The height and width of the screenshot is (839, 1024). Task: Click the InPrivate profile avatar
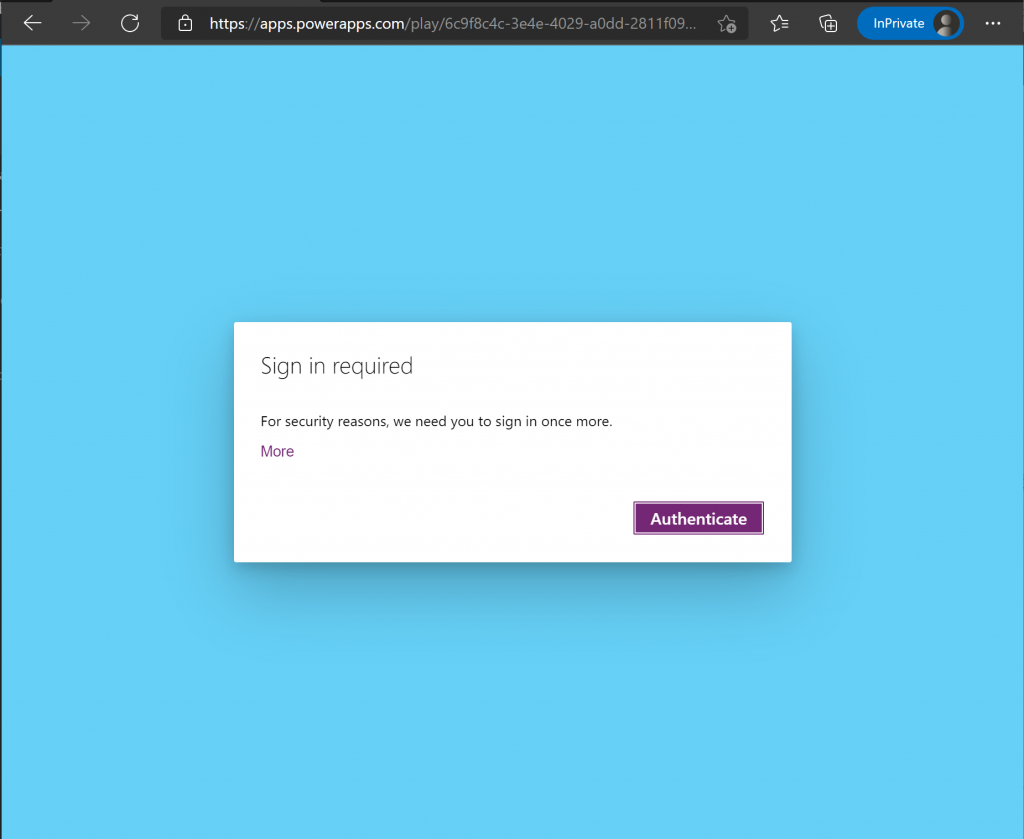pos(944,22)
